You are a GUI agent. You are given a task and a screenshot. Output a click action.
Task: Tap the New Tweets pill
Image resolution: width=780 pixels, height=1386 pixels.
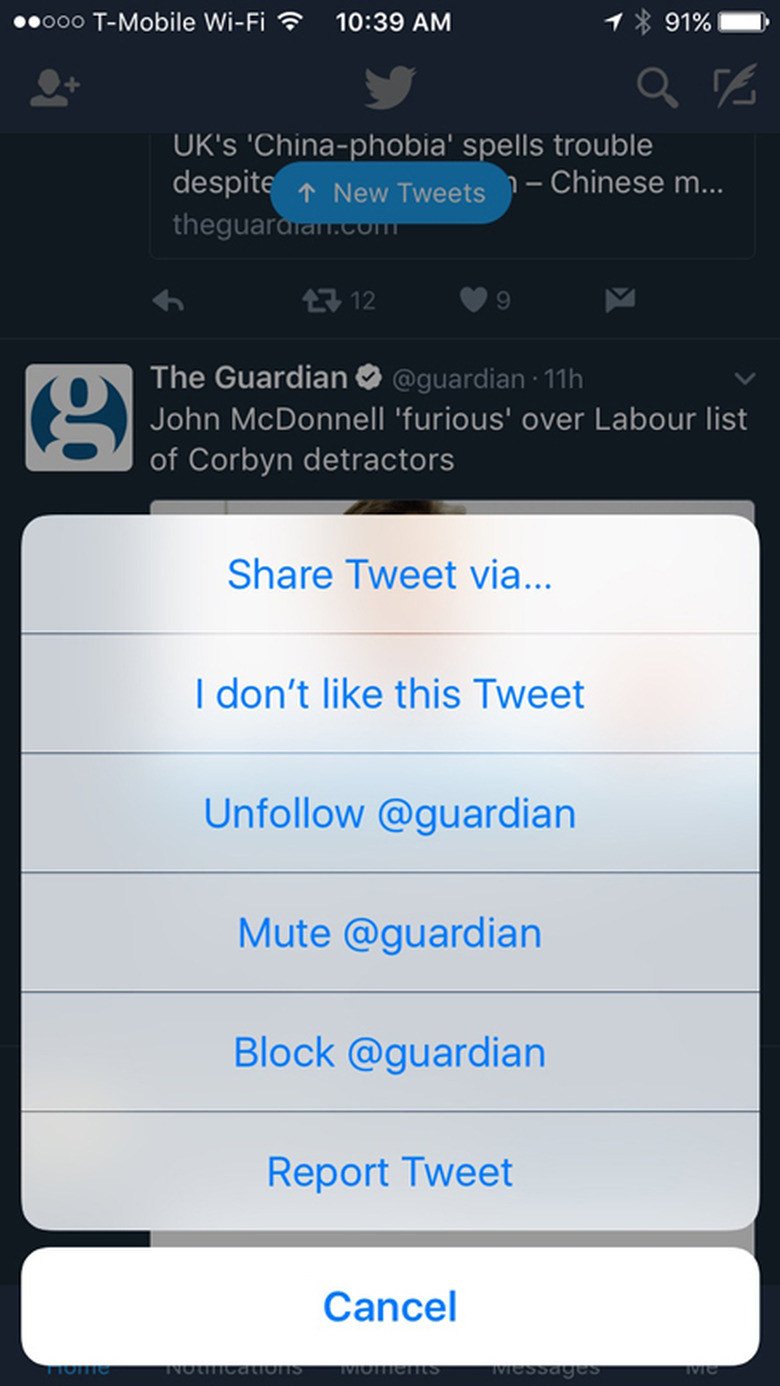(x=391, y=193)
